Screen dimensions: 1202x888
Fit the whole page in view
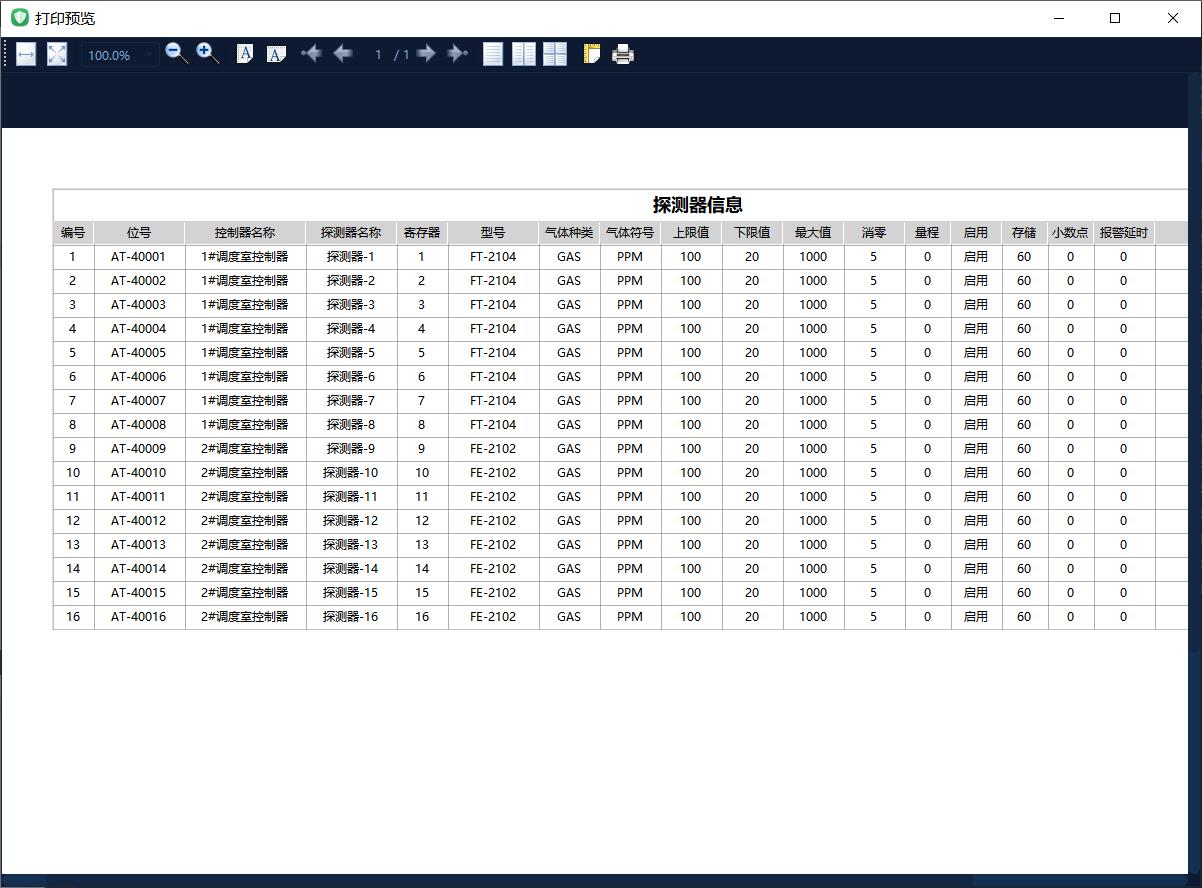coord(57,54)
